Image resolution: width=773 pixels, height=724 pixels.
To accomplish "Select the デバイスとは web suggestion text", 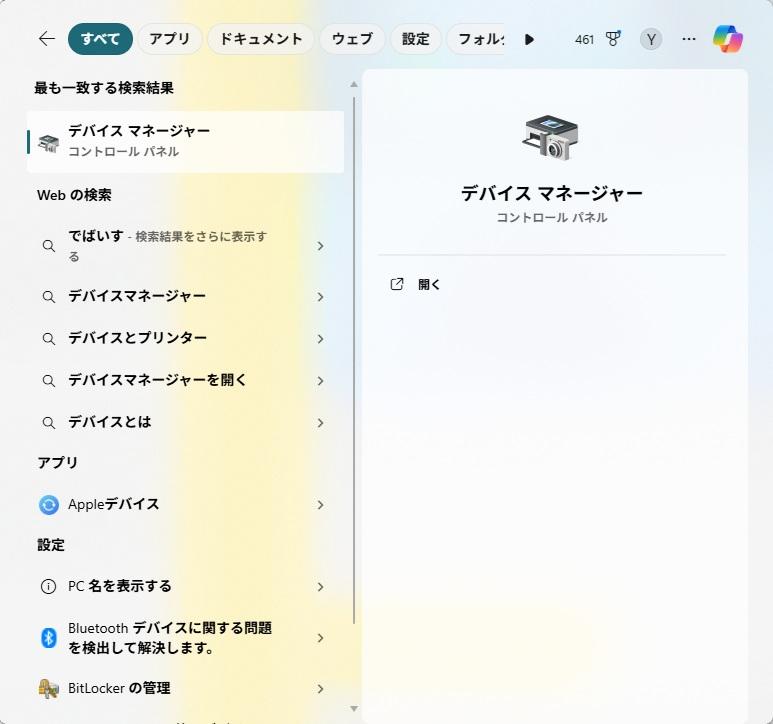I will pyautogui.click(x=109, y=422).
